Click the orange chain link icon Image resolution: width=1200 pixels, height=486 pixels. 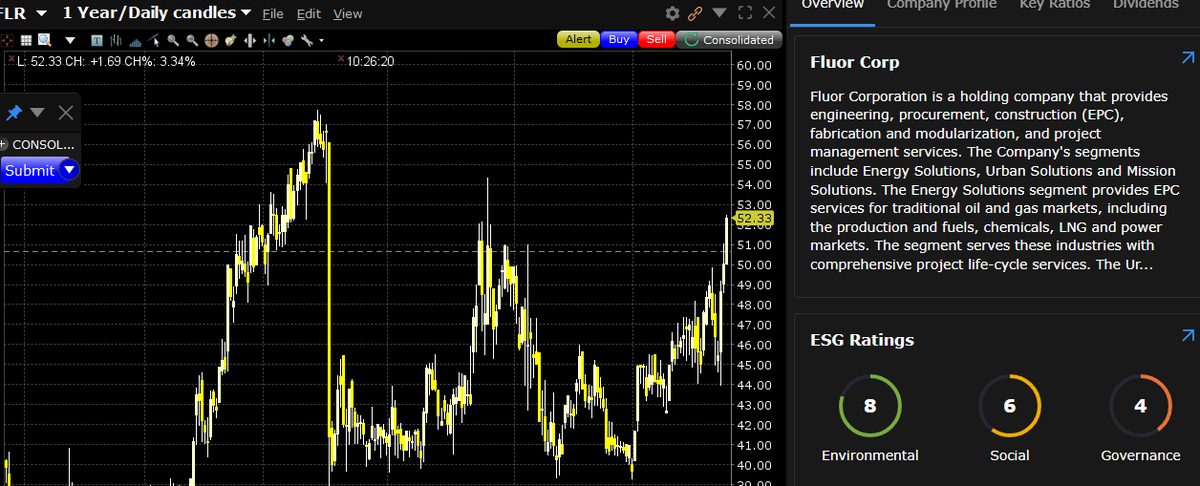[695, 14]
